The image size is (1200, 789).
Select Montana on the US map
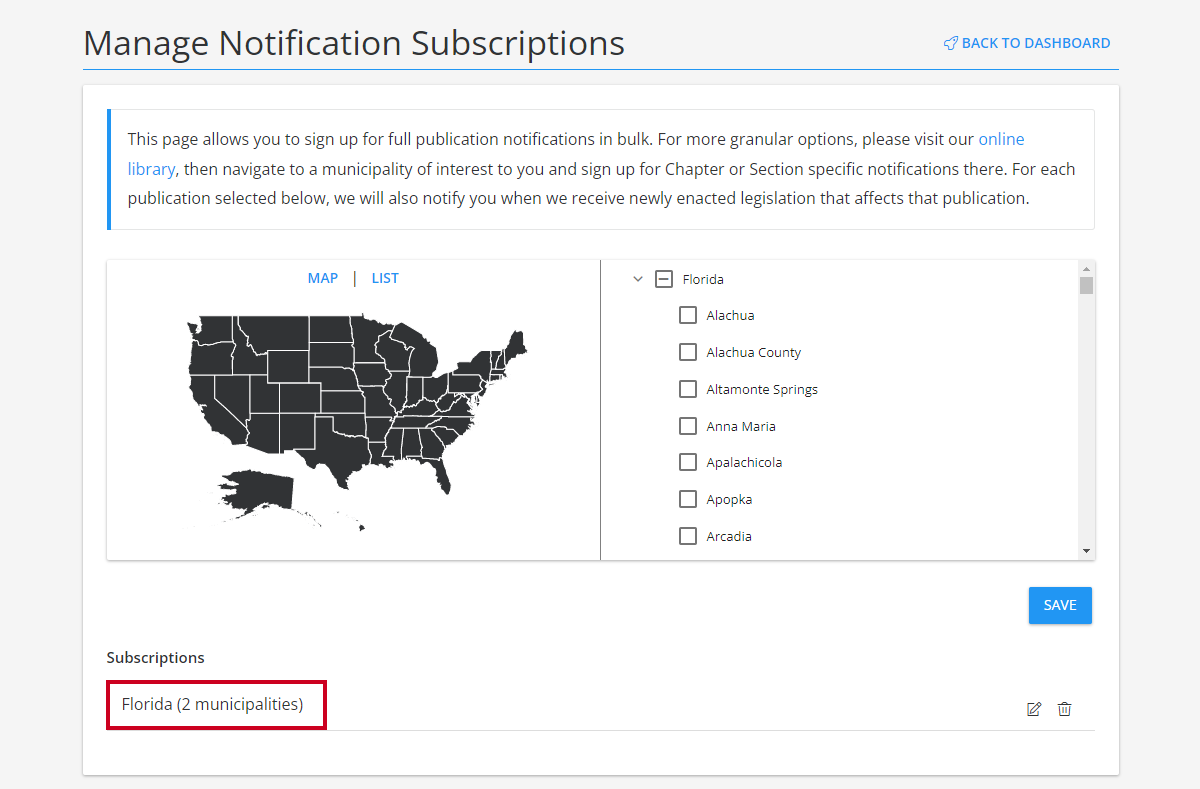coord(274,332)
